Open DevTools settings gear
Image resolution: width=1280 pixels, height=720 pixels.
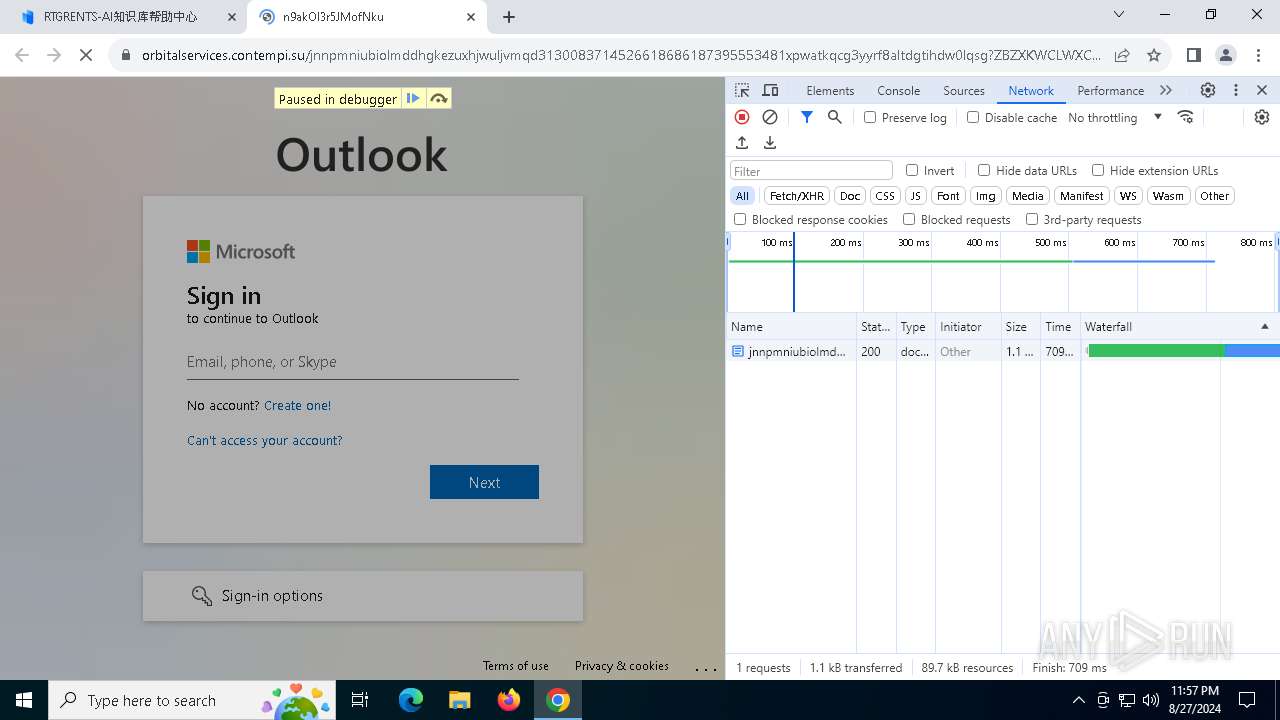tap(1208, 90)
